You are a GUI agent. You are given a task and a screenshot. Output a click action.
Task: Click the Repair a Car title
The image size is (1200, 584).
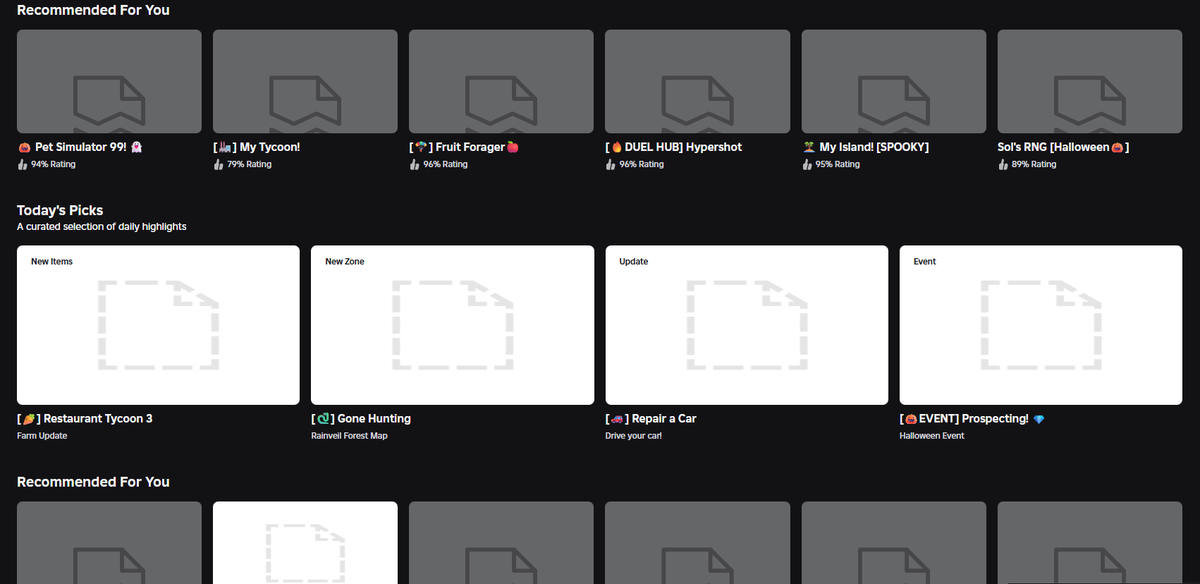pos(651,419)
